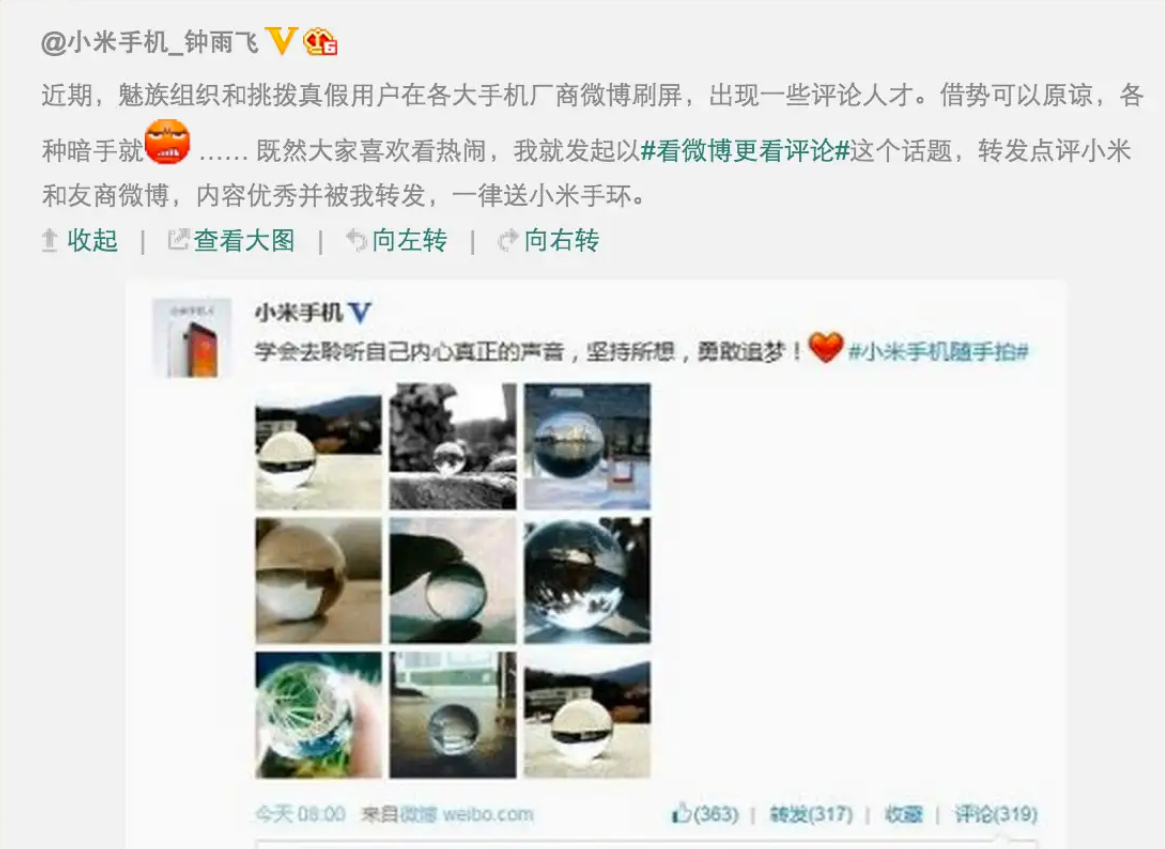Open the #小米手机随手拍# hashtag
The image size is (1165, 849).
(x=938, y=351)
